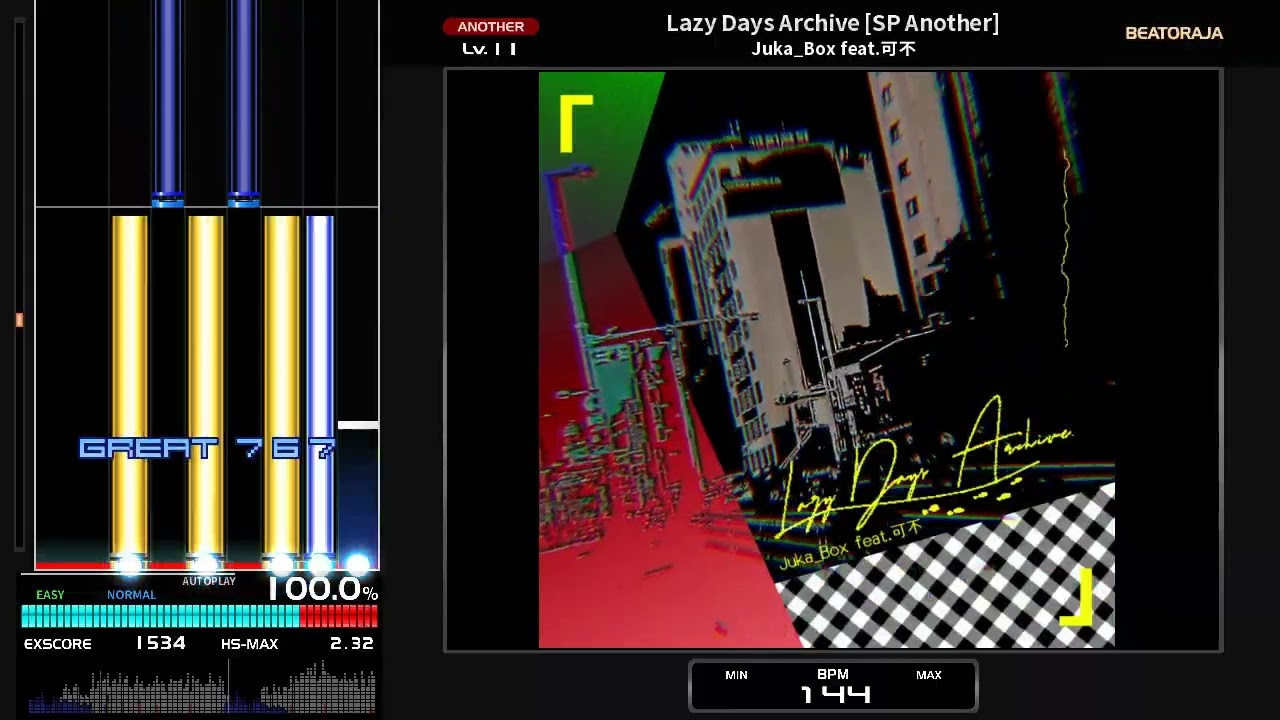Click the AUTOPLAY label

pyautogui.click(x=209, y=581)
